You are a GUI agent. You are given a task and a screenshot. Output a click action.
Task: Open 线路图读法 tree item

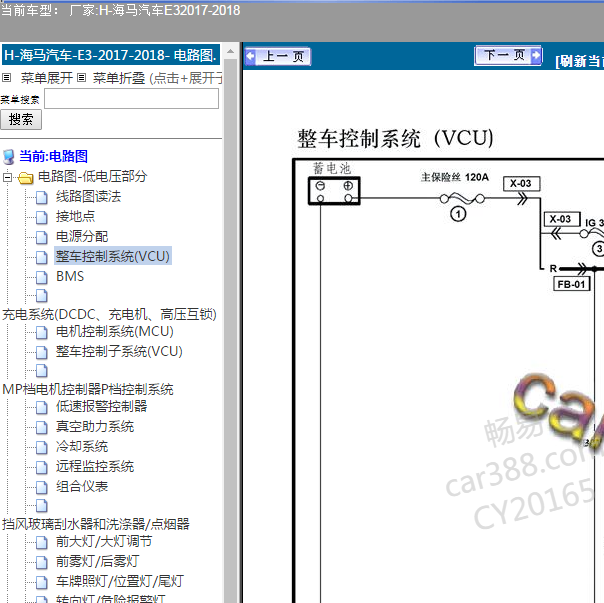coord(88,197)
